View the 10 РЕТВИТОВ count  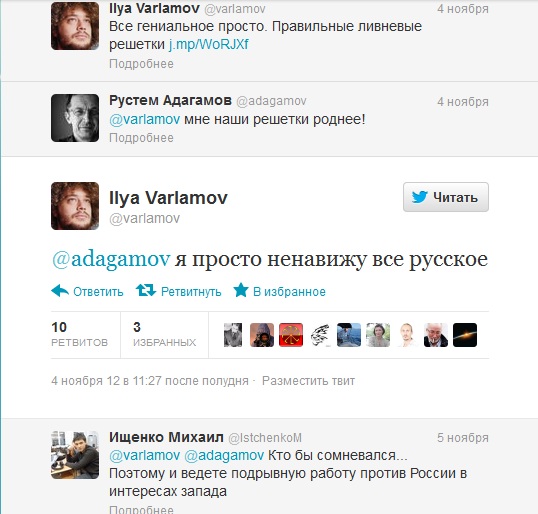(80, 334)
